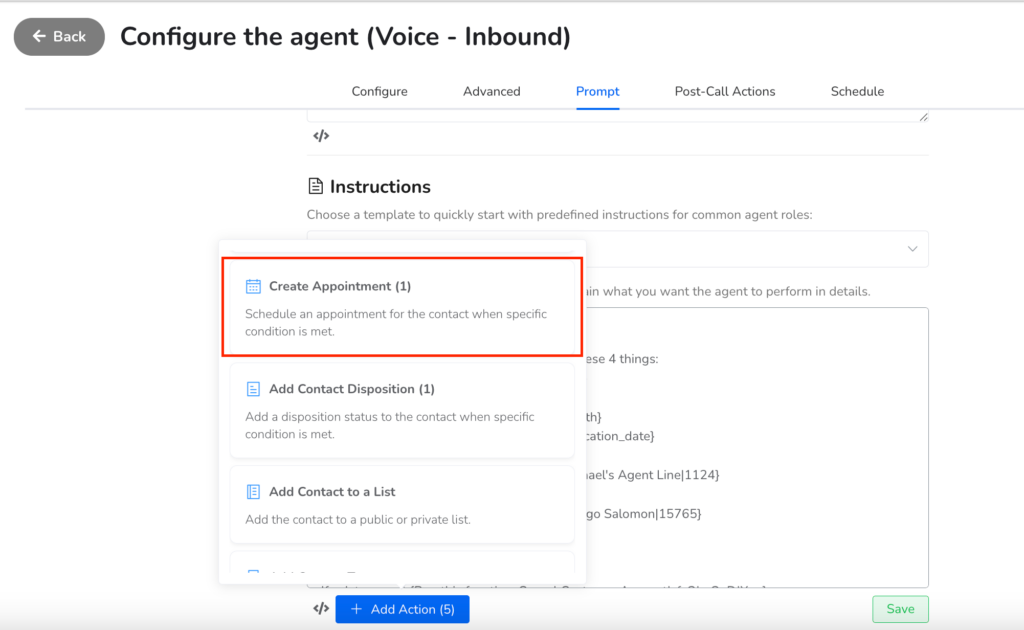Click the Back button
The image size is (1024, 630).
(59, 37)
